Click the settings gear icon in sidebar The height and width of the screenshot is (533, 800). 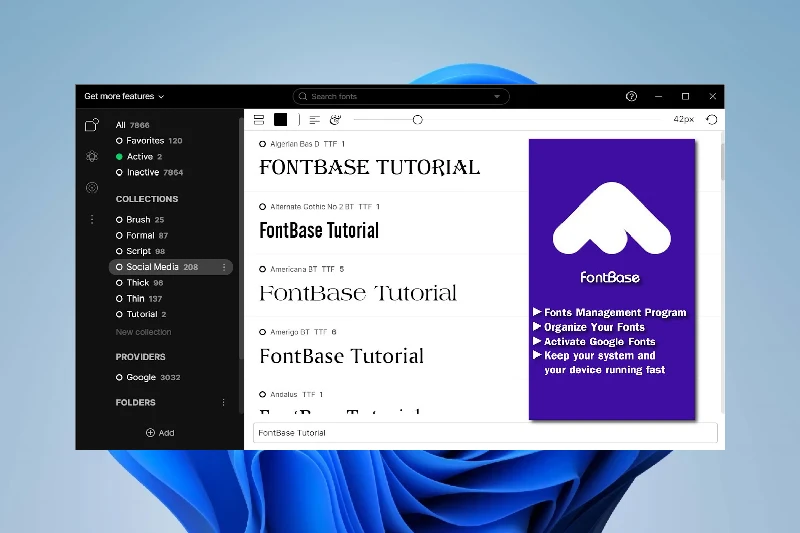pos(92,156)
